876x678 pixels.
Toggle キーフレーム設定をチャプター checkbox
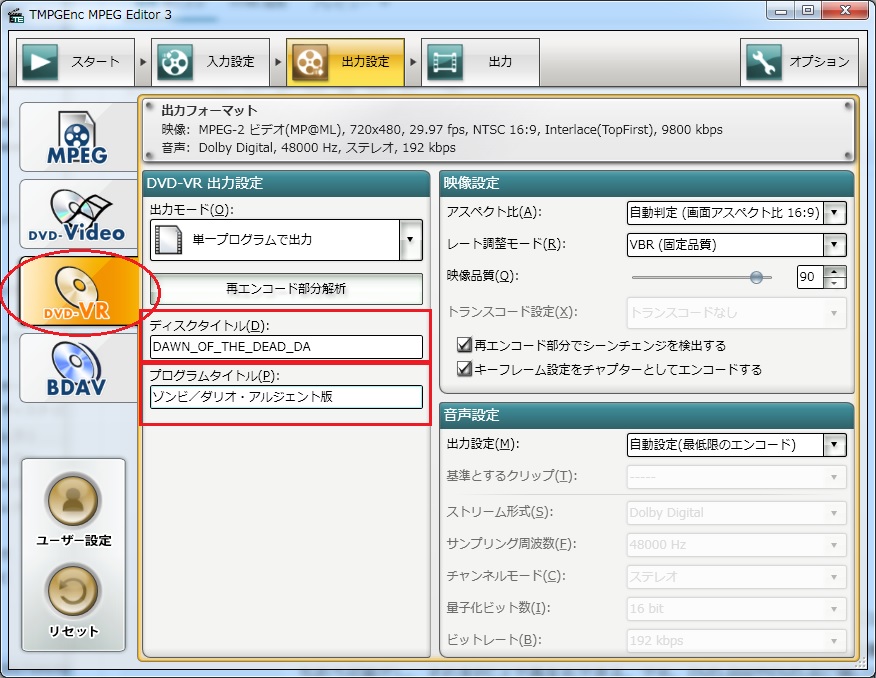pos(464,369)
